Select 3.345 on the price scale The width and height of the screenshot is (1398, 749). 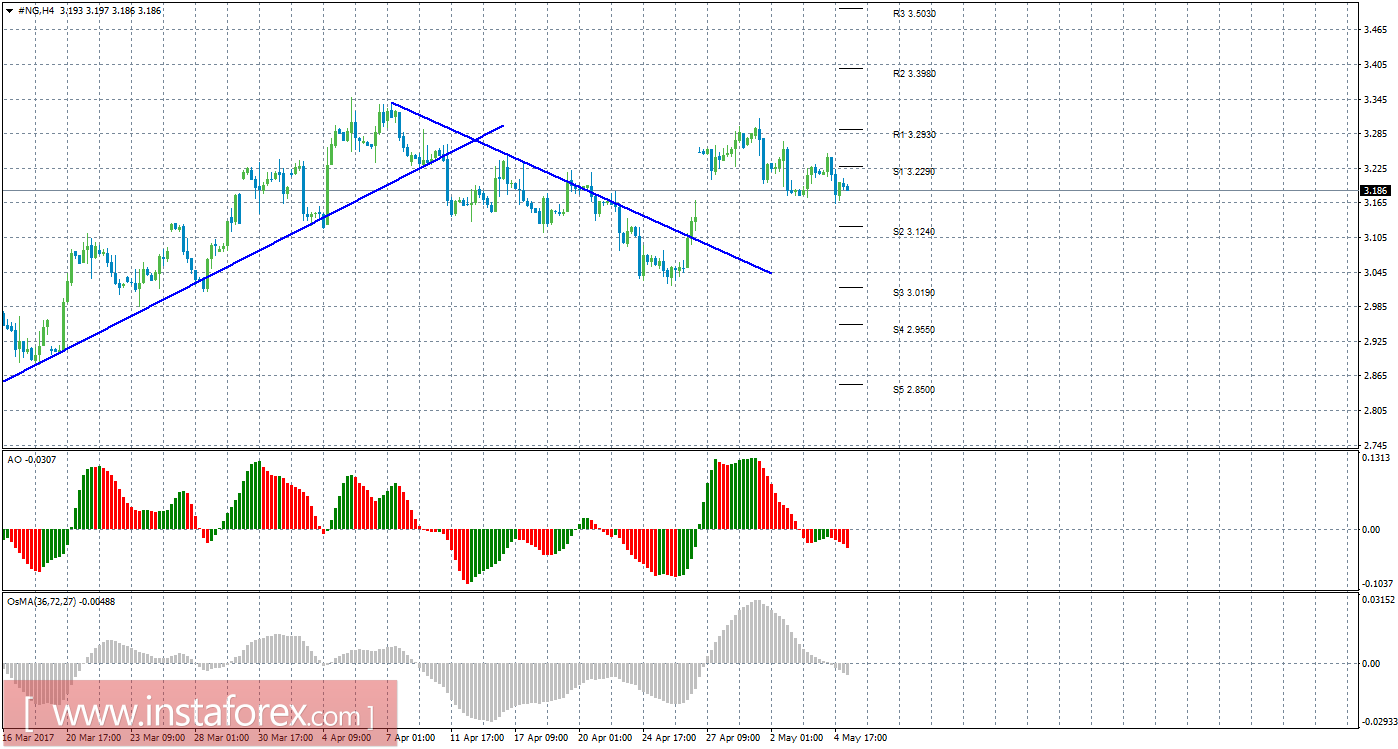point(1375,100)
